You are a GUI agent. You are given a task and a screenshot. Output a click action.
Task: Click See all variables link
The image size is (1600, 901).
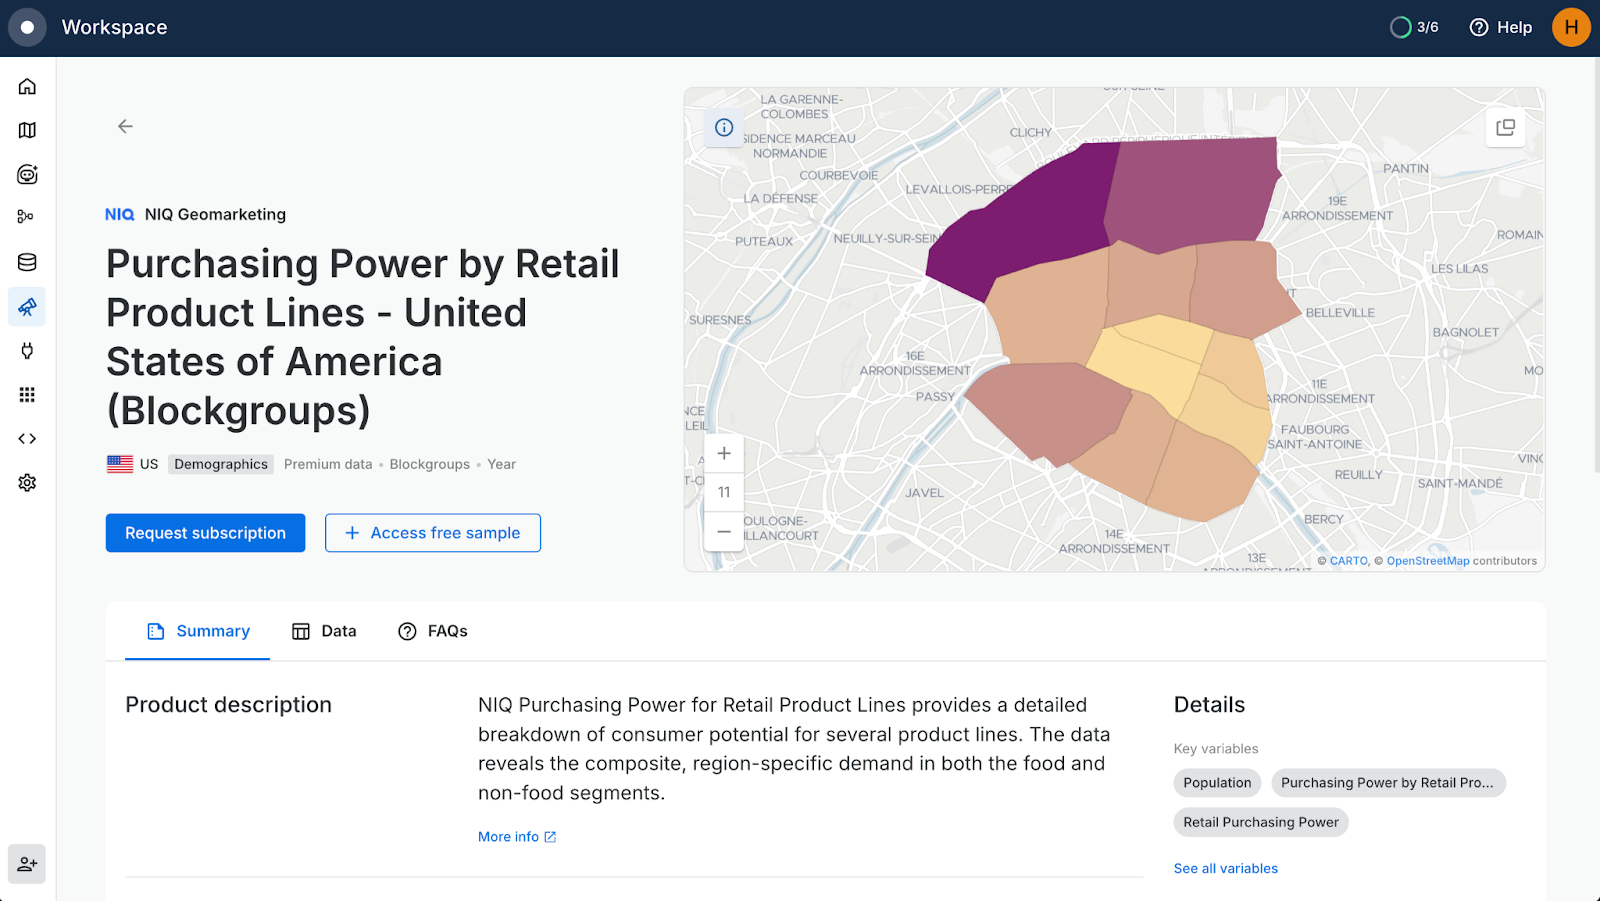1225,869
